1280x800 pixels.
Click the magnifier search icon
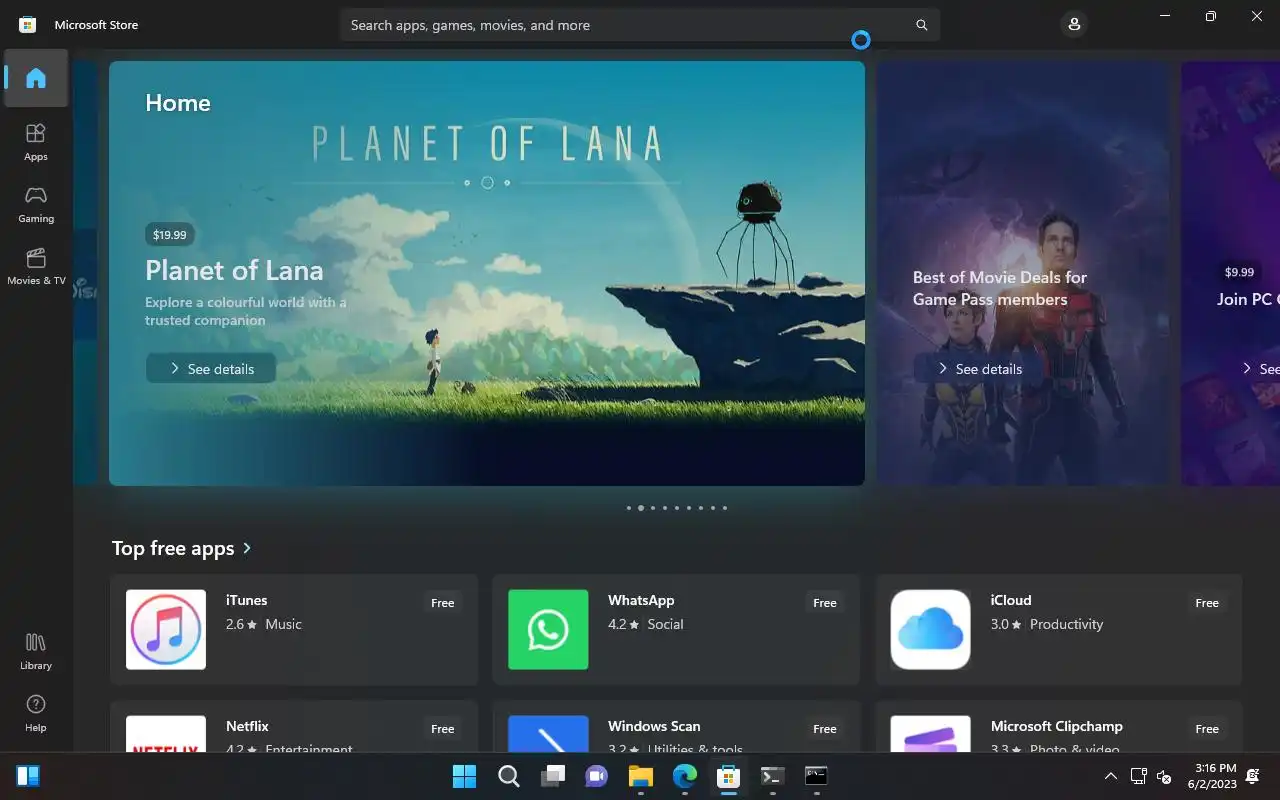coord(922,25)
